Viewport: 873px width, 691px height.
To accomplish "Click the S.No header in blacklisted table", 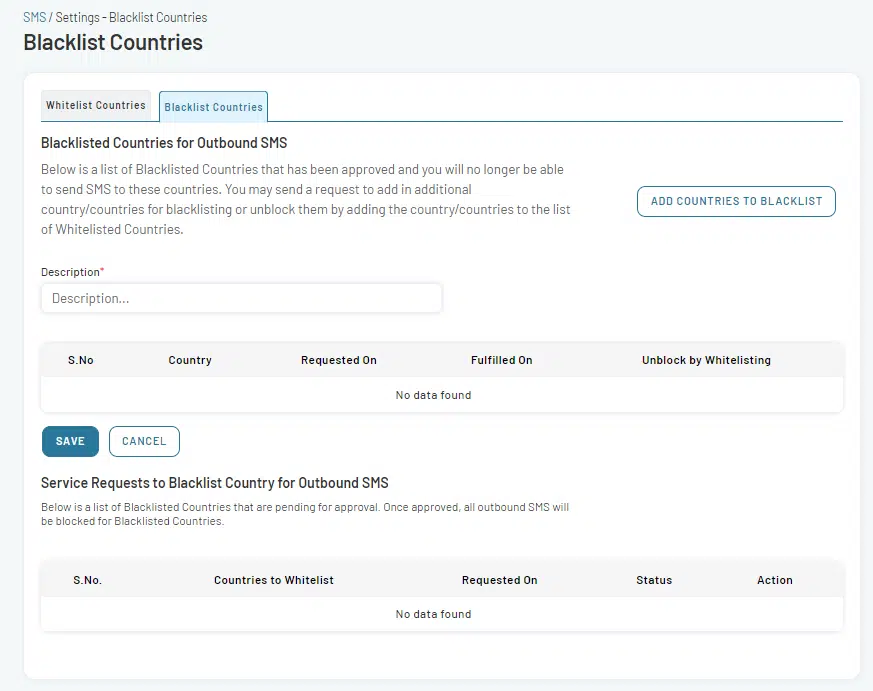I will click(81, 360).
